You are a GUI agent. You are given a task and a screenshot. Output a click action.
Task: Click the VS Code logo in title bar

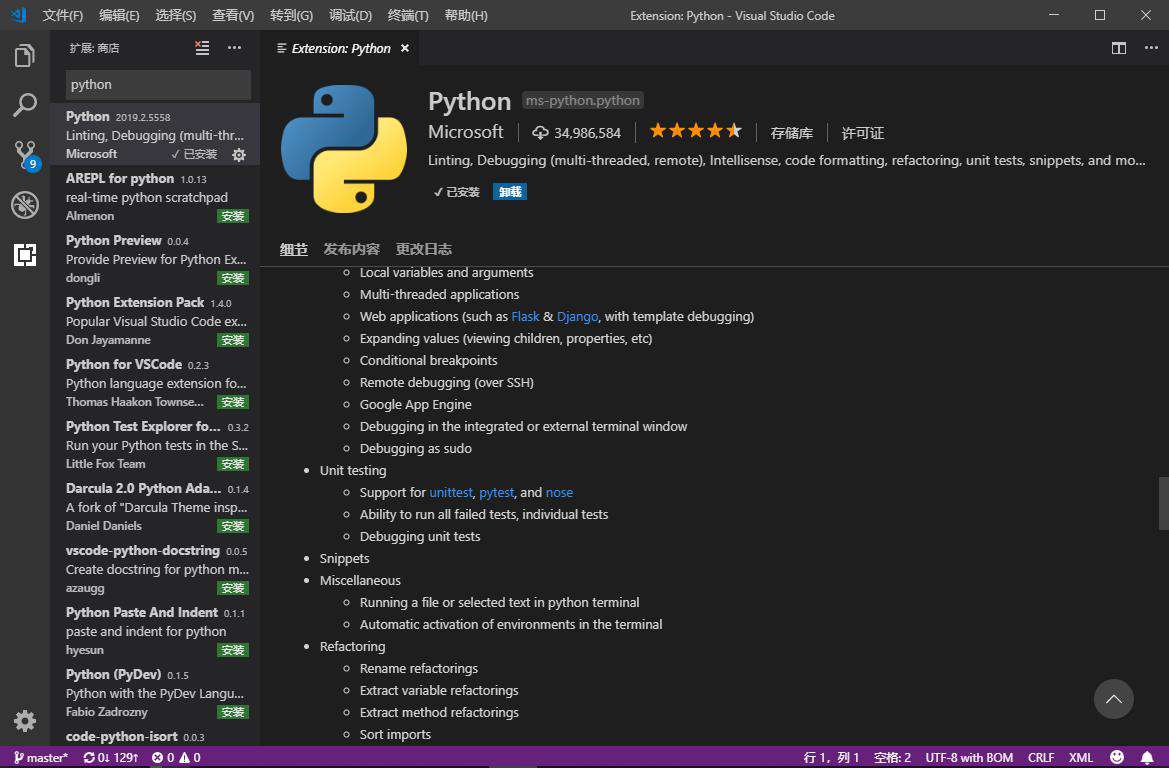[18, 15]
